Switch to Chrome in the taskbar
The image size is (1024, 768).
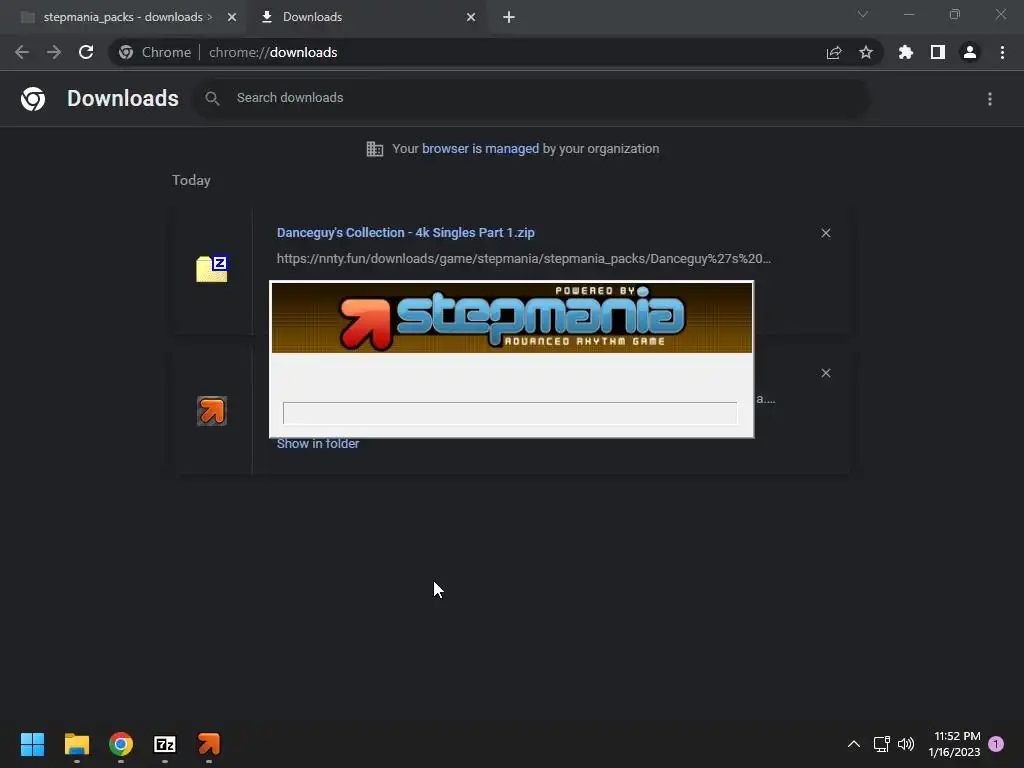pyautogui.click(x=121, y=744)
